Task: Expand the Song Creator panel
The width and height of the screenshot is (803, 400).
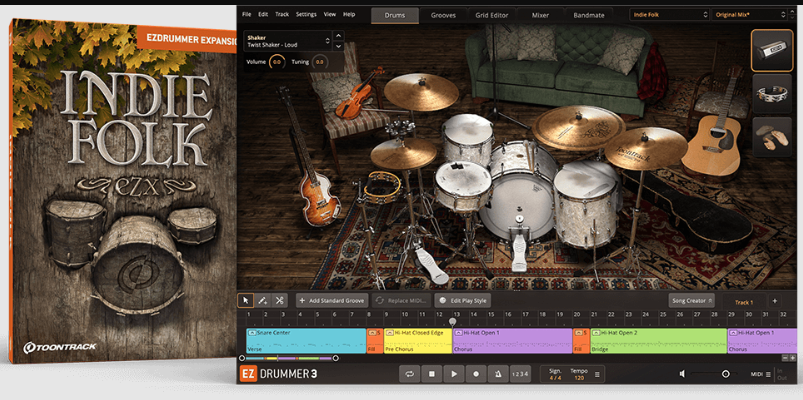Action: (x=691, y=301)
